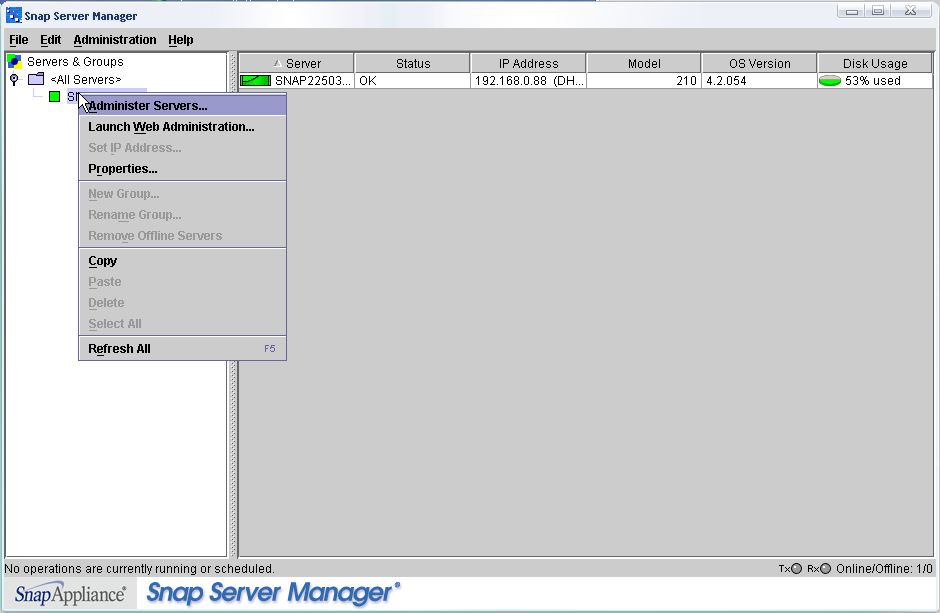Image resolution: width=940 pixels, height=613 pixels.
Task: Click the SNAP22503 server status icon in table
Action: coord(255,80)
